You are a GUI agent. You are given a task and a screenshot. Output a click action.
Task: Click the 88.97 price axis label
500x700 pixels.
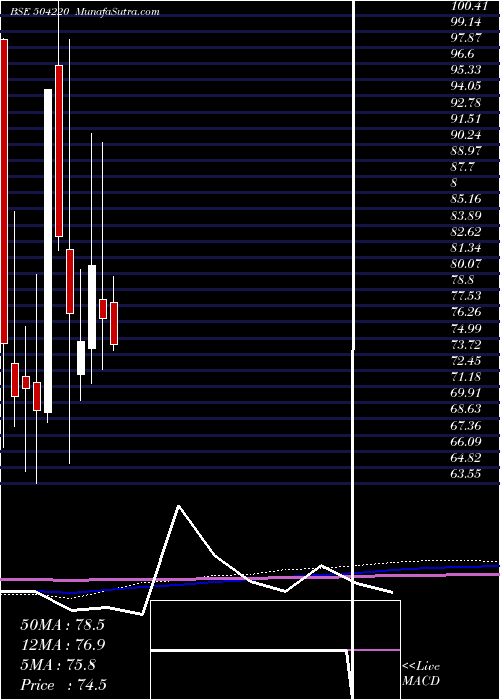pos(466,151)
